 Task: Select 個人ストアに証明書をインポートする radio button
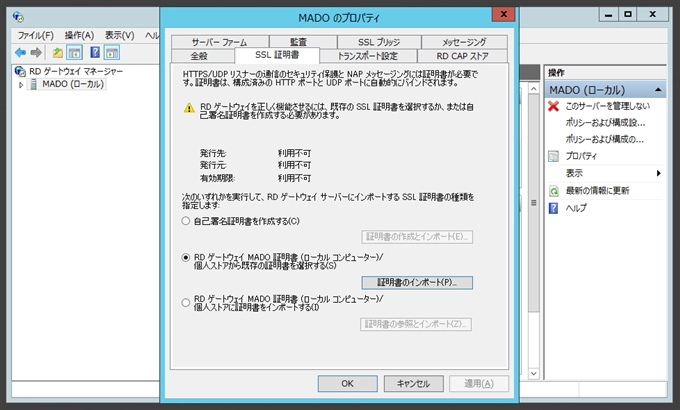click(x=186, y=302)
